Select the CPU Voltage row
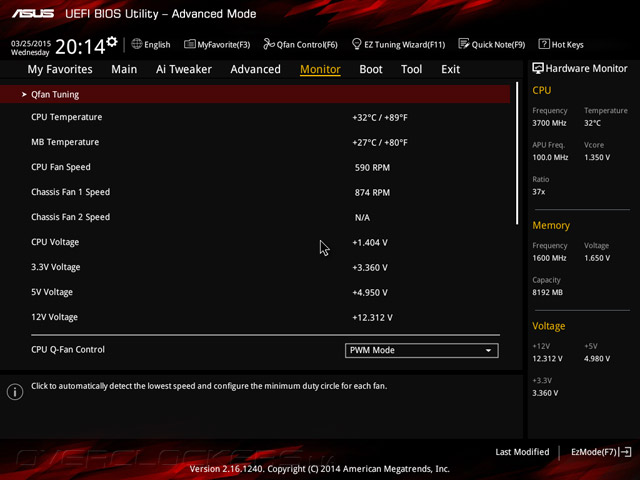This screenshot has width=640, height=480. (255, 242)
